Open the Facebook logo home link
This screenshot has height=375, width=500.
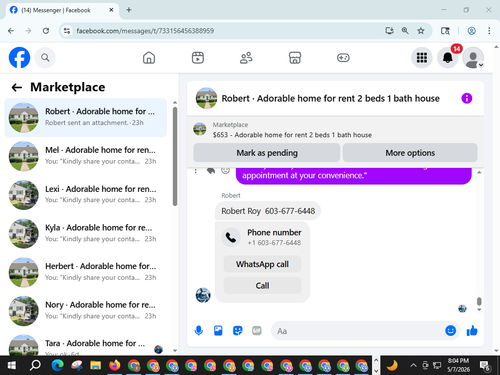19,58
